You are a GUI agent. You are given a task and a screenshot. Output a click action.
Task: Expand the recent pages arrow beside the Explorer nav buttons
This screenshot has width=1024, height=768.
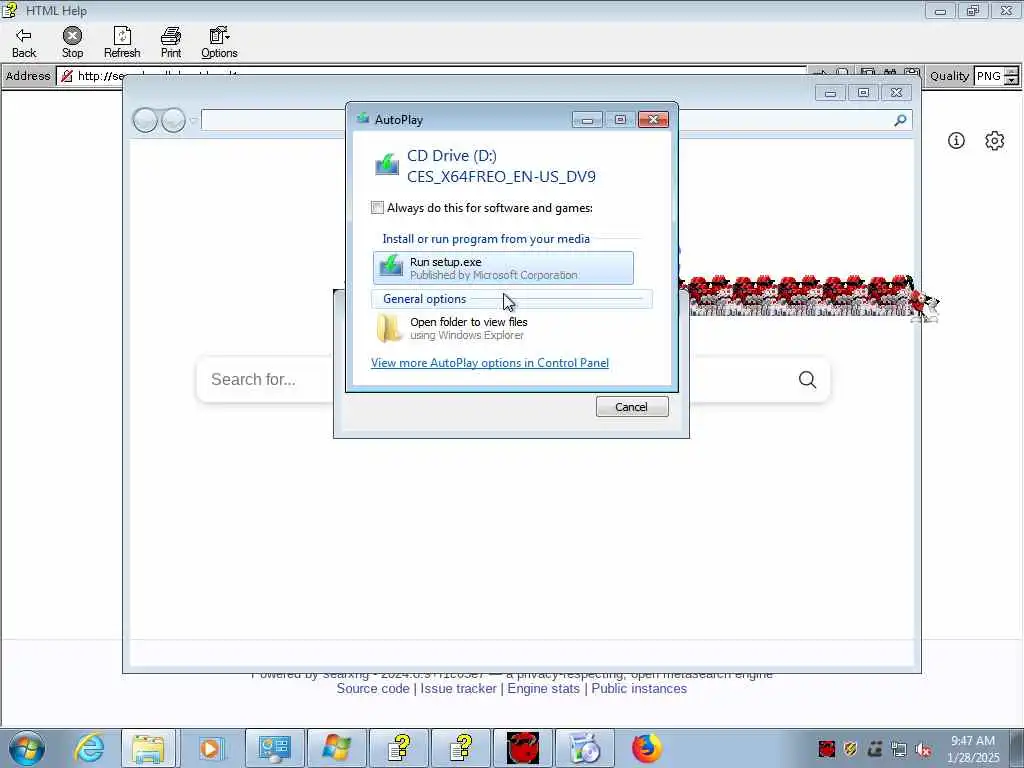[x=193, y=121]
